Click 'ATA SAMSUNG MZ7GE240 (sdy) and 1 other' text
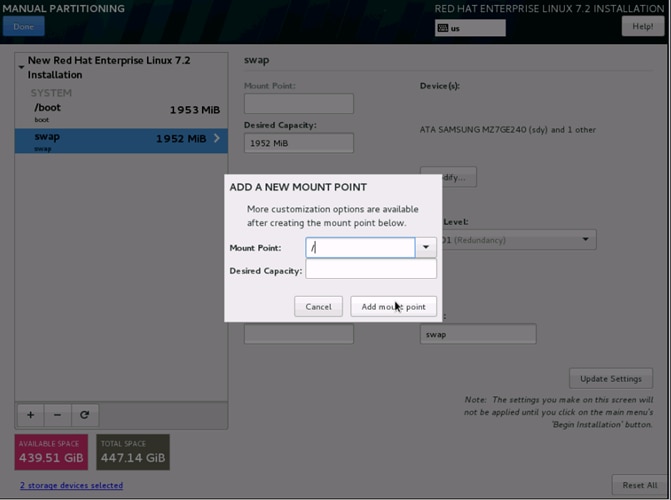This screenshot has width=671, height=500. coord(508,130)
